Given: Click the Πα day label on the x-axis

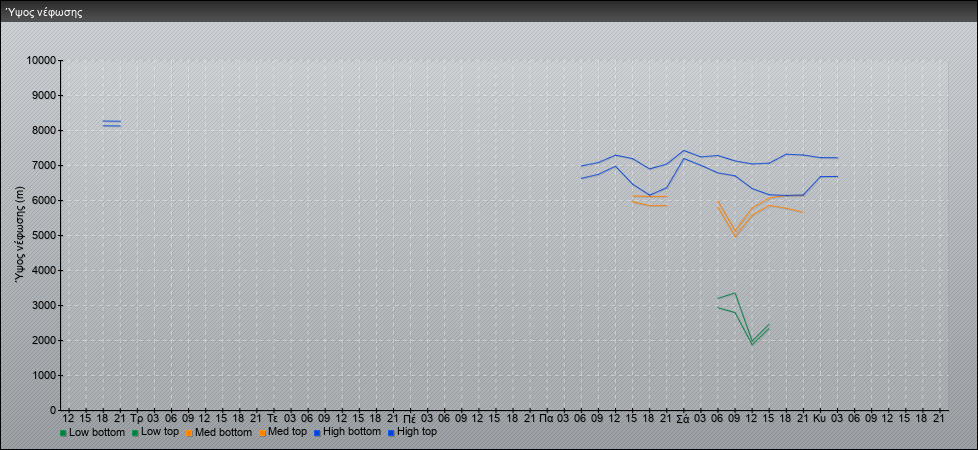Looking at the screenshot, I should click(546, 418).
